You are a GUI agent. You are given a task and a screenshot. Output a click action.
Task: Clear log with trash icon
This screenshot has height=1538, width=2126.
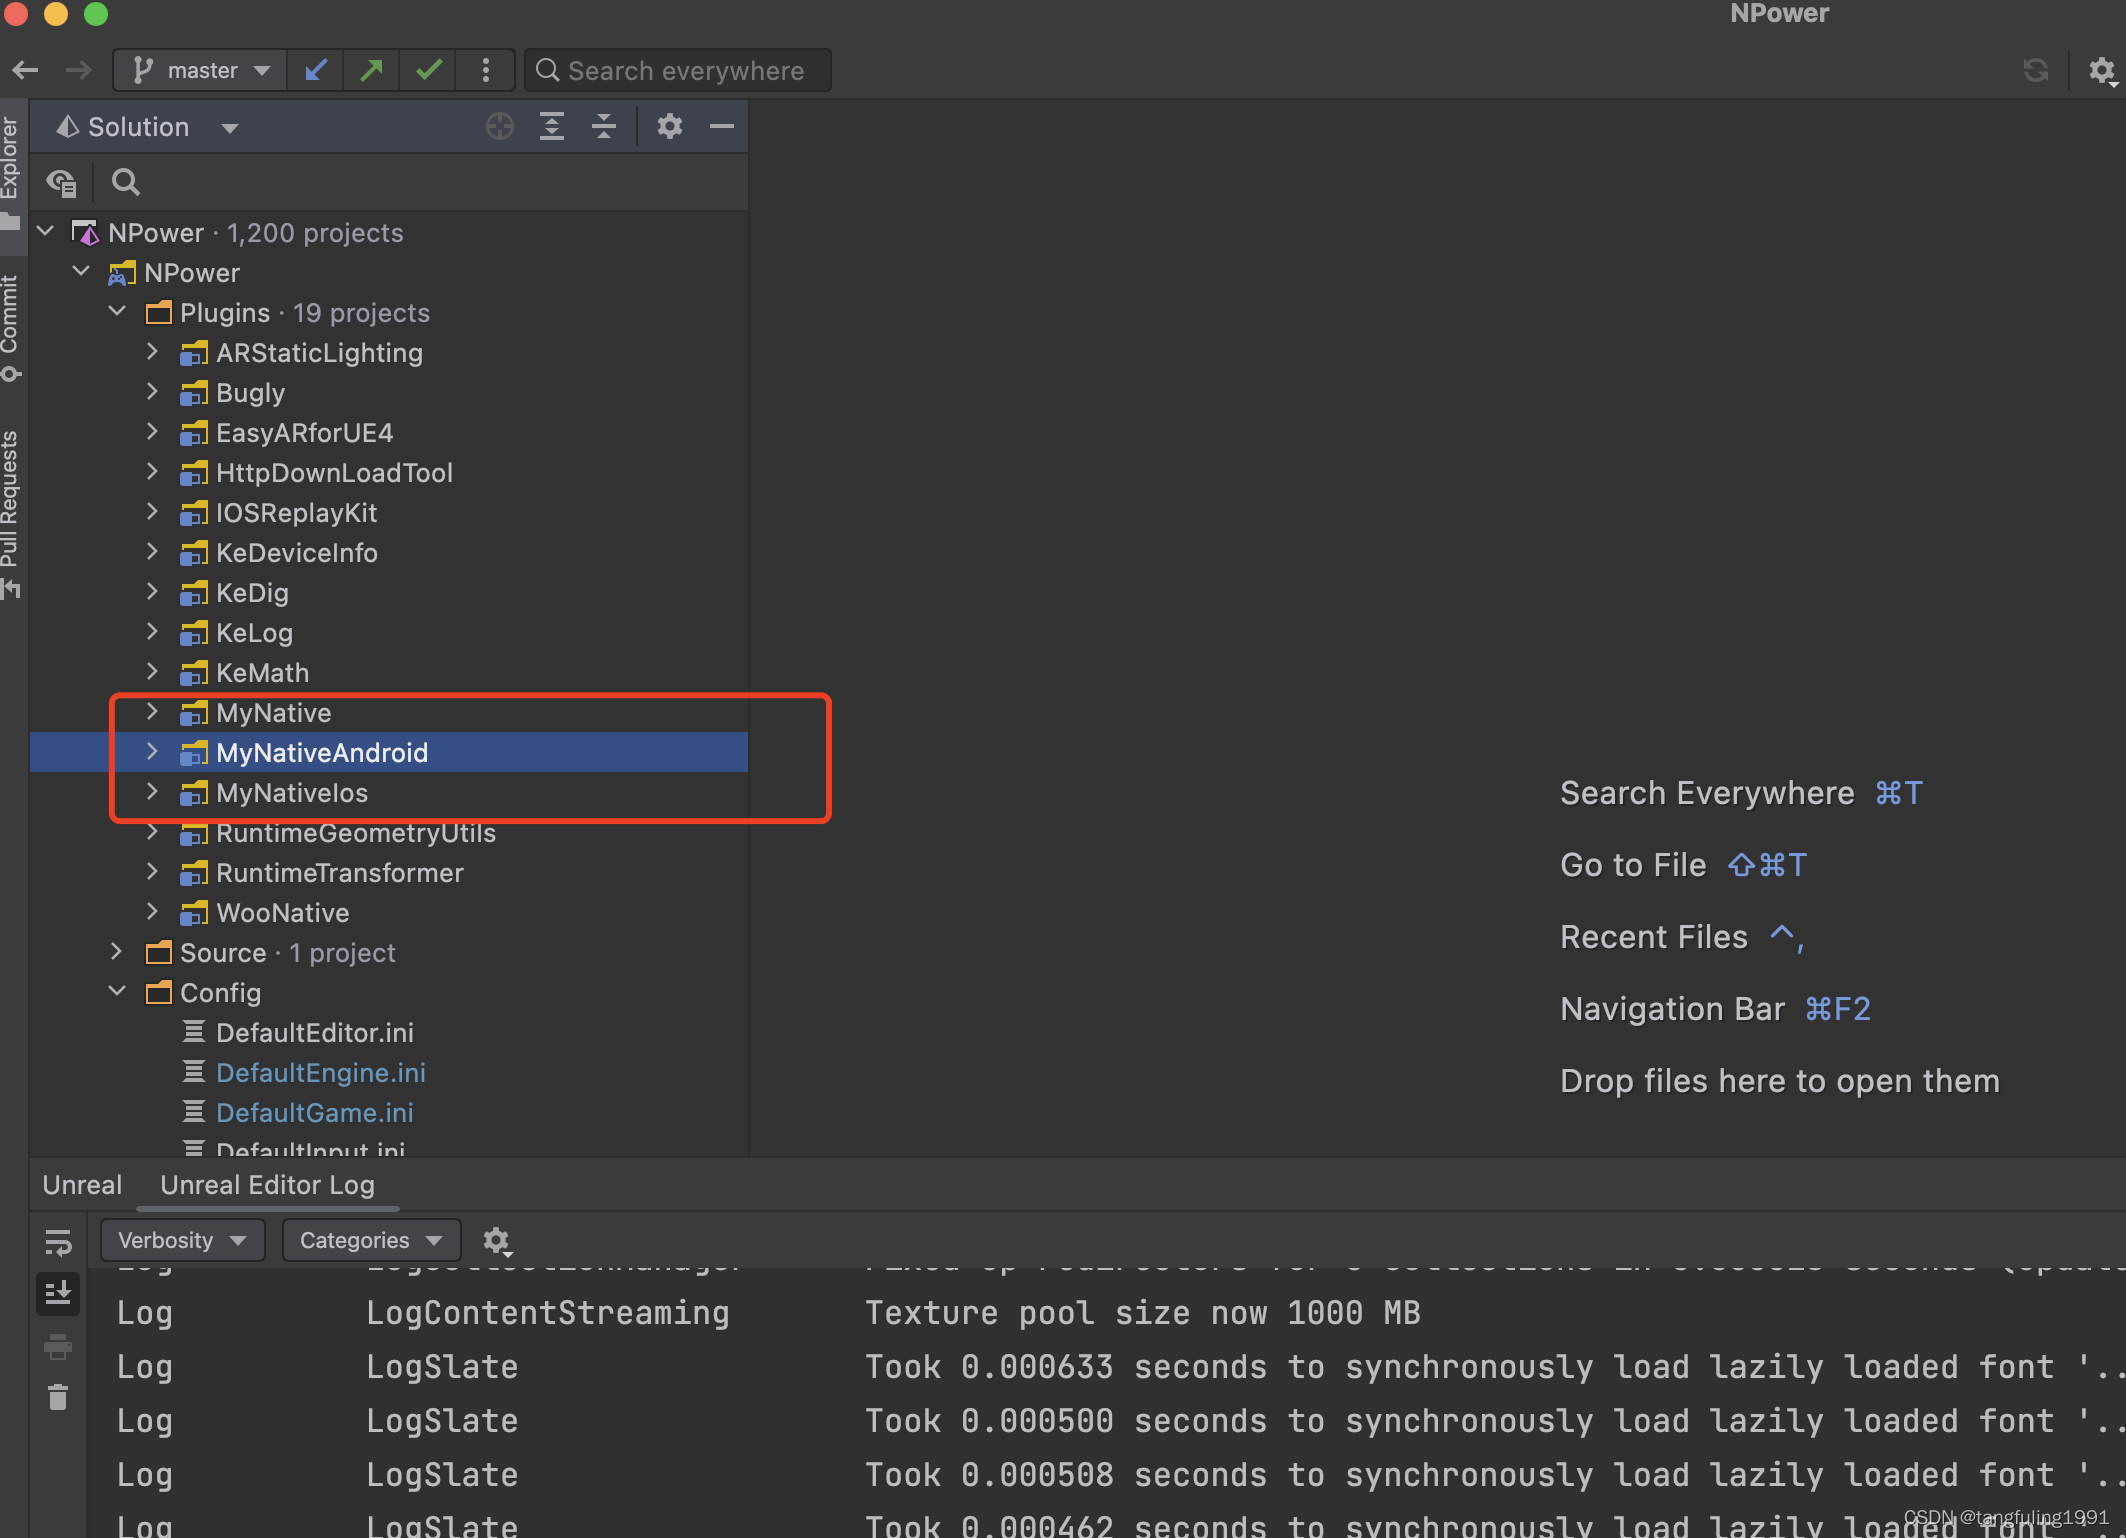[58, 1397]
